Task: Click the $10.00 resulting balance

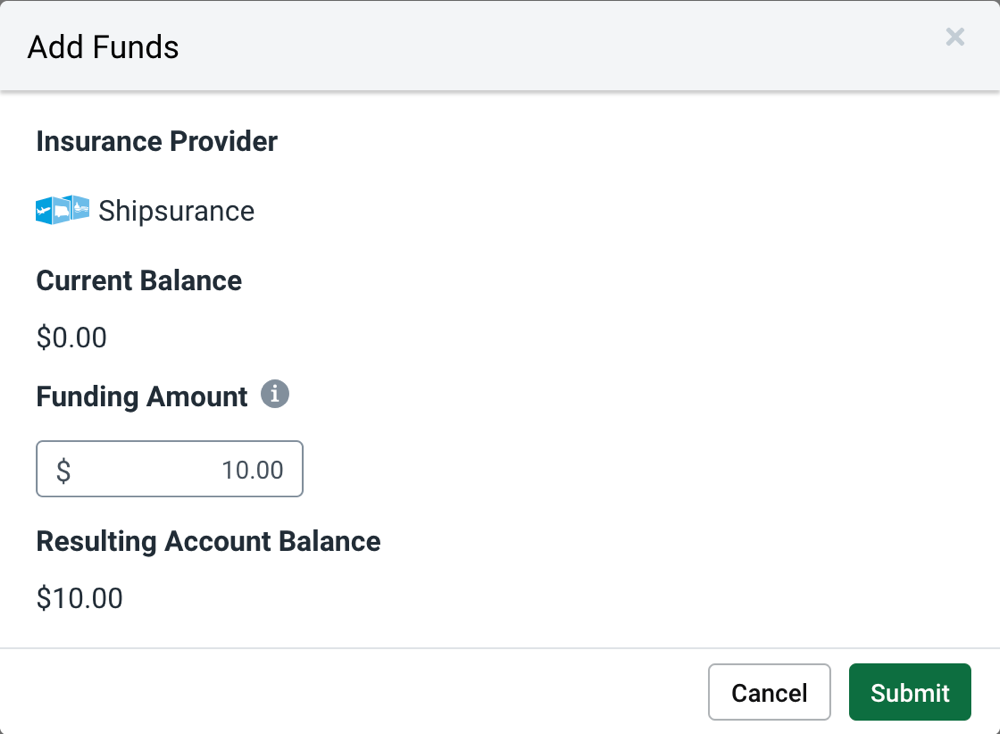Action: [79, 598]
